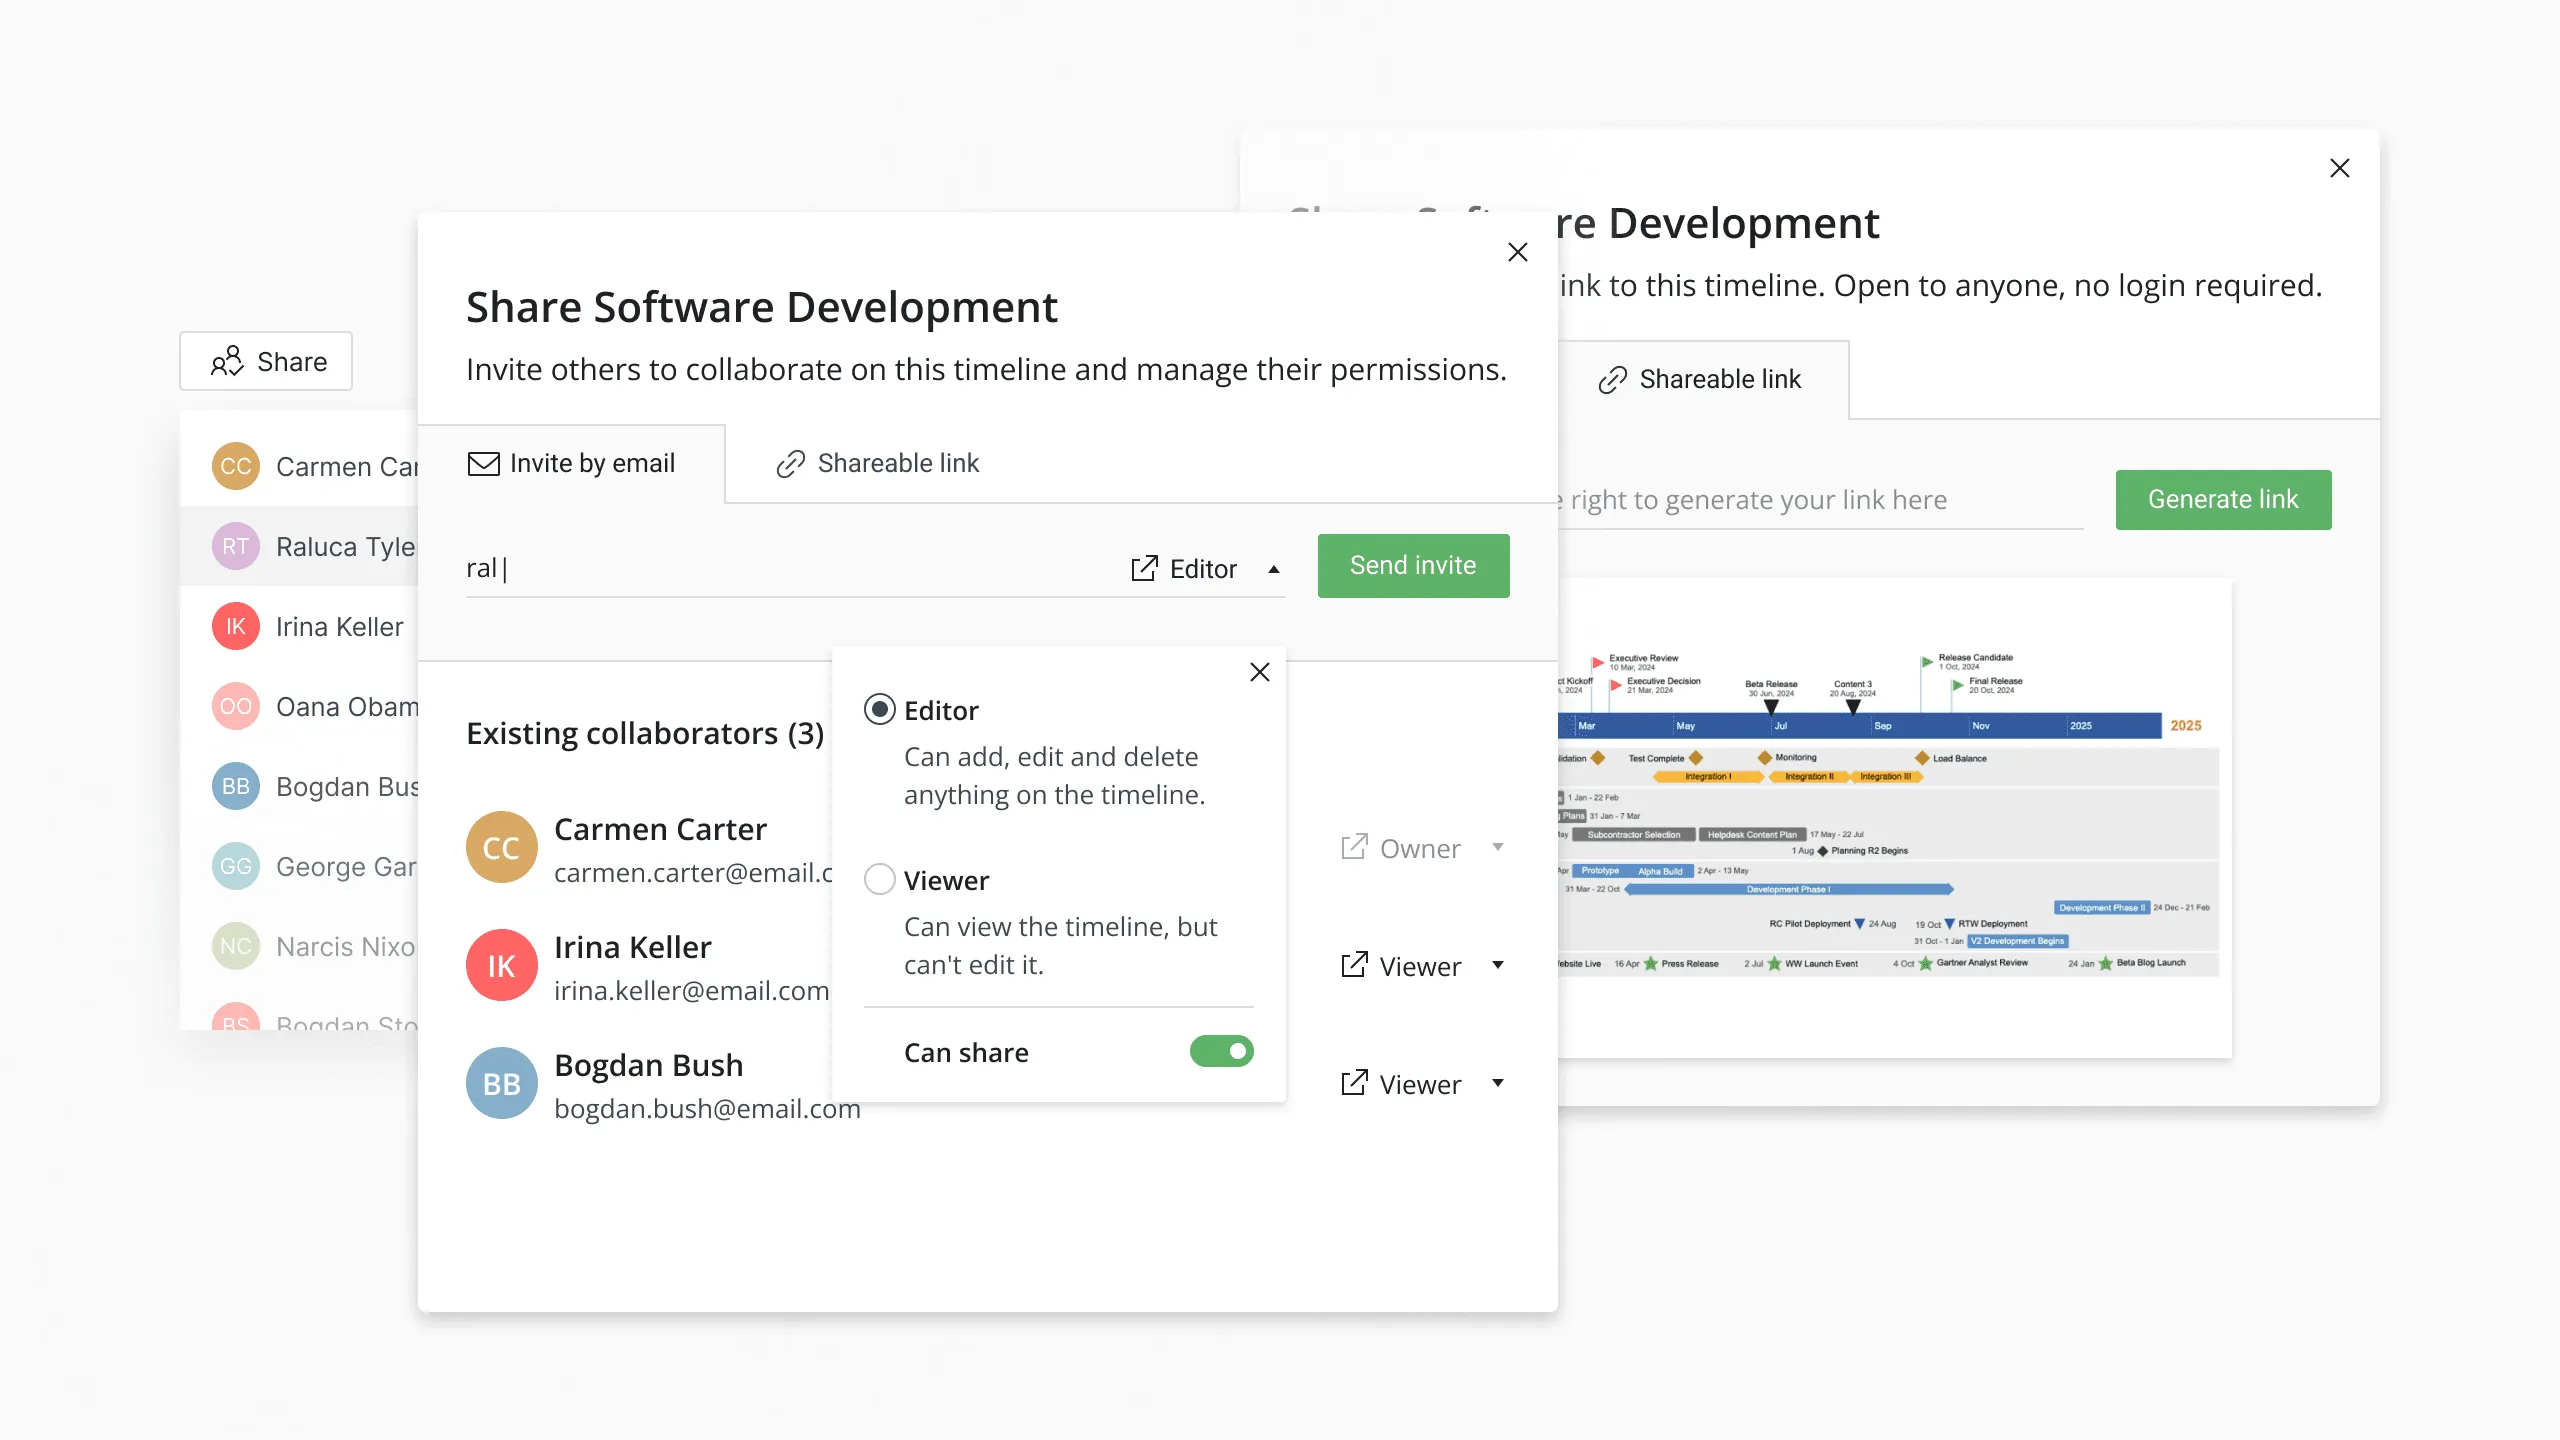Screen dimensions: 2560x1440
Task: Click the invite by email envelope icon
Action: pyautogui.click(x=482, y=462)
